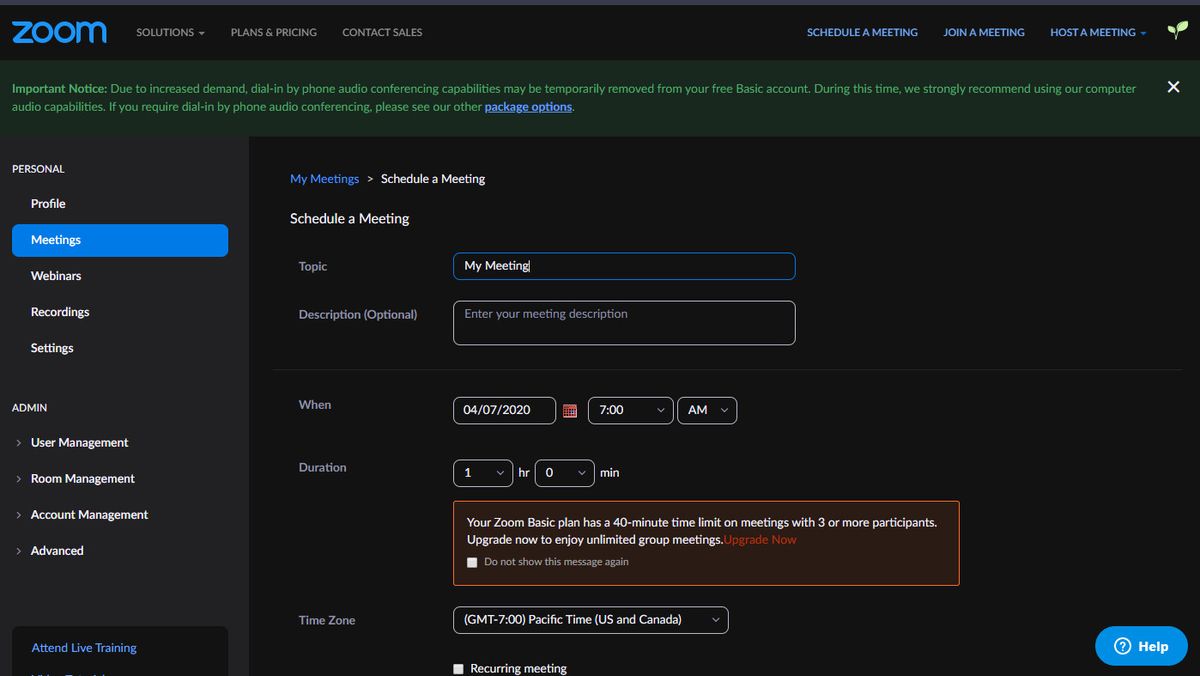Open the calendar date picker icon

[x=570, y=410]
